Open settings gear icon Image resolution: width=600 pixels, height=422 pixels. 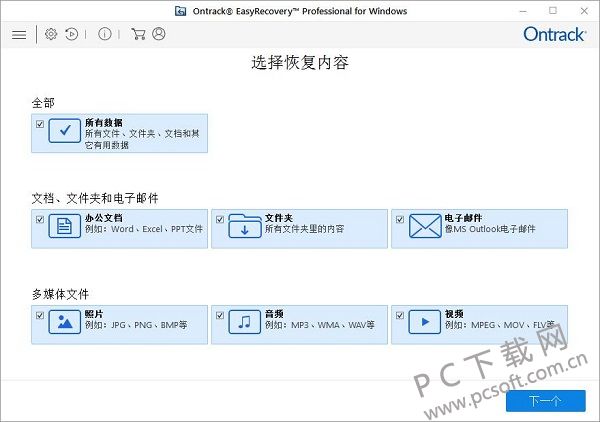pos(51,34)
